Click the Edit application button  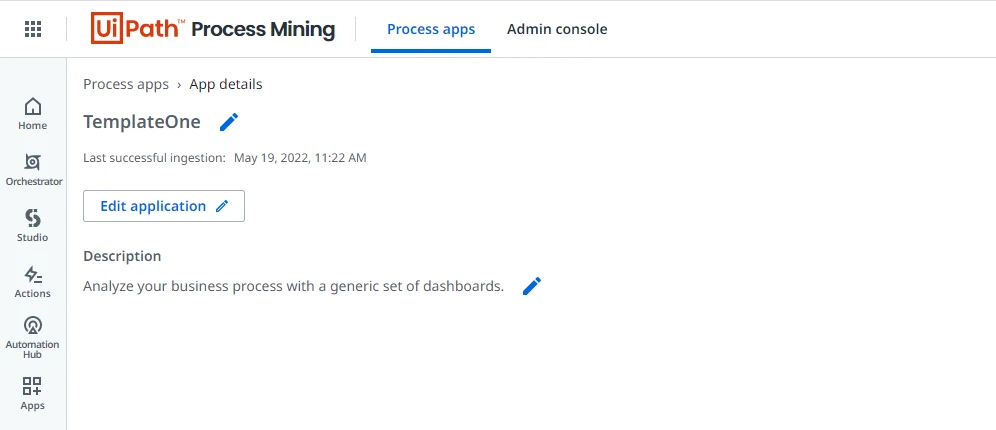pos(164,206)
